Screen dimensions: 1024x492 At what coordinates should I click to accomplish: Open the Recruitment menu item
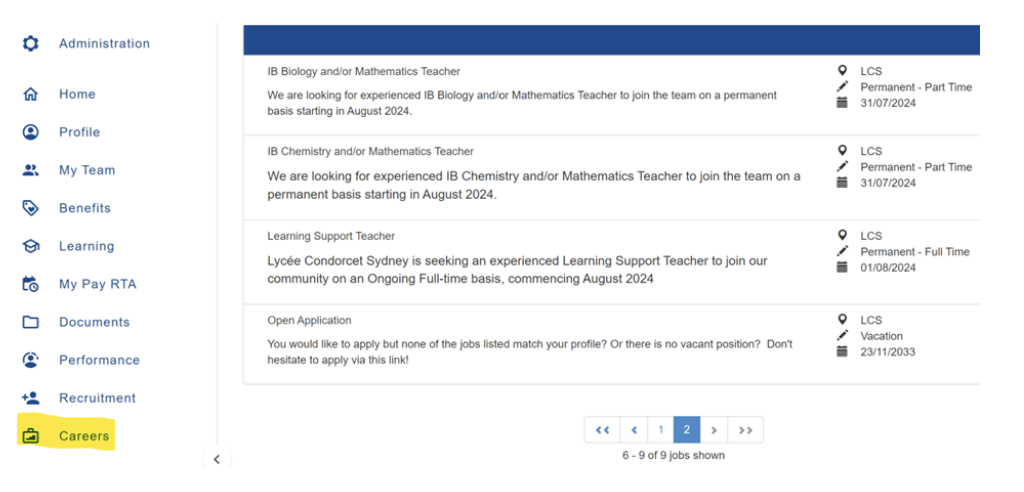(x=97, y=398)
